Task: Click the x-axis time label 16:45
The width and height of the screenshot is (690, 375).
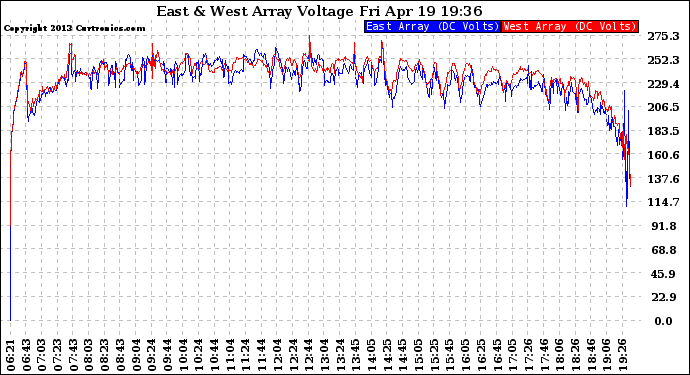Action: pyautogui.click(x=497, y=355)
